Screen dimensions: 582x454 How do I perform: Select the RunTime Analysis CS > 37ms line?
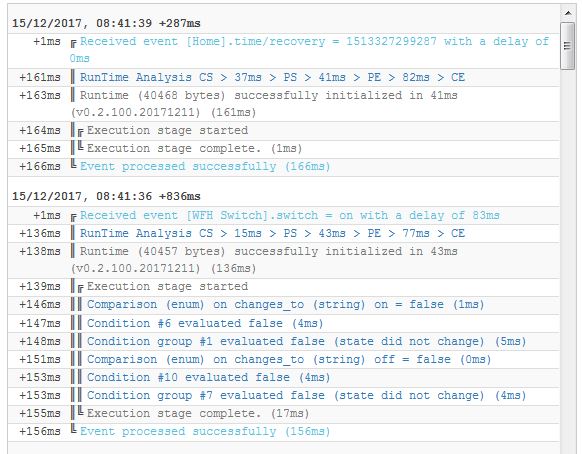(284, 77)
